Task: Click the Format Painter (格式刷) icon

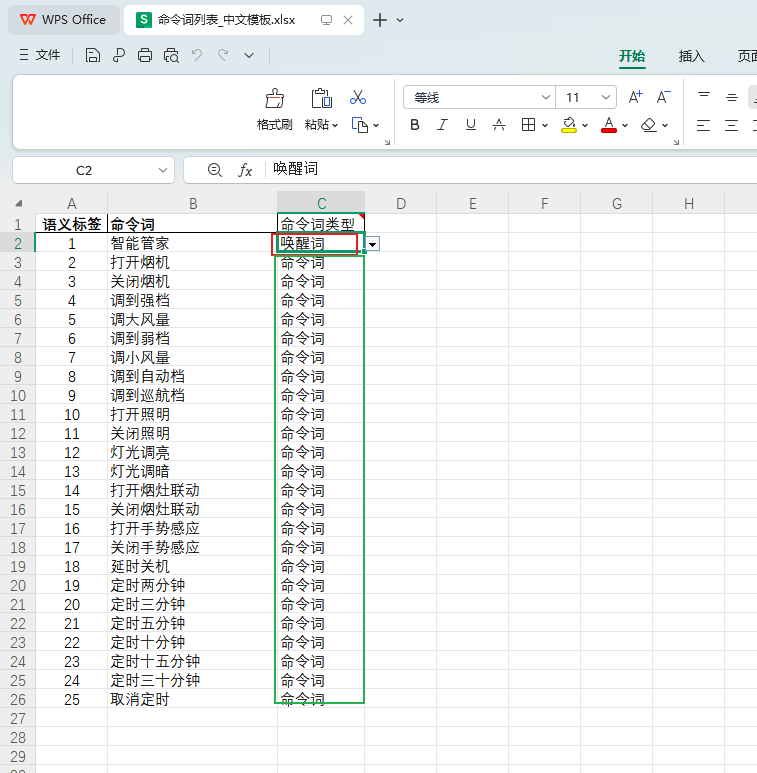Action: [274, 98]
